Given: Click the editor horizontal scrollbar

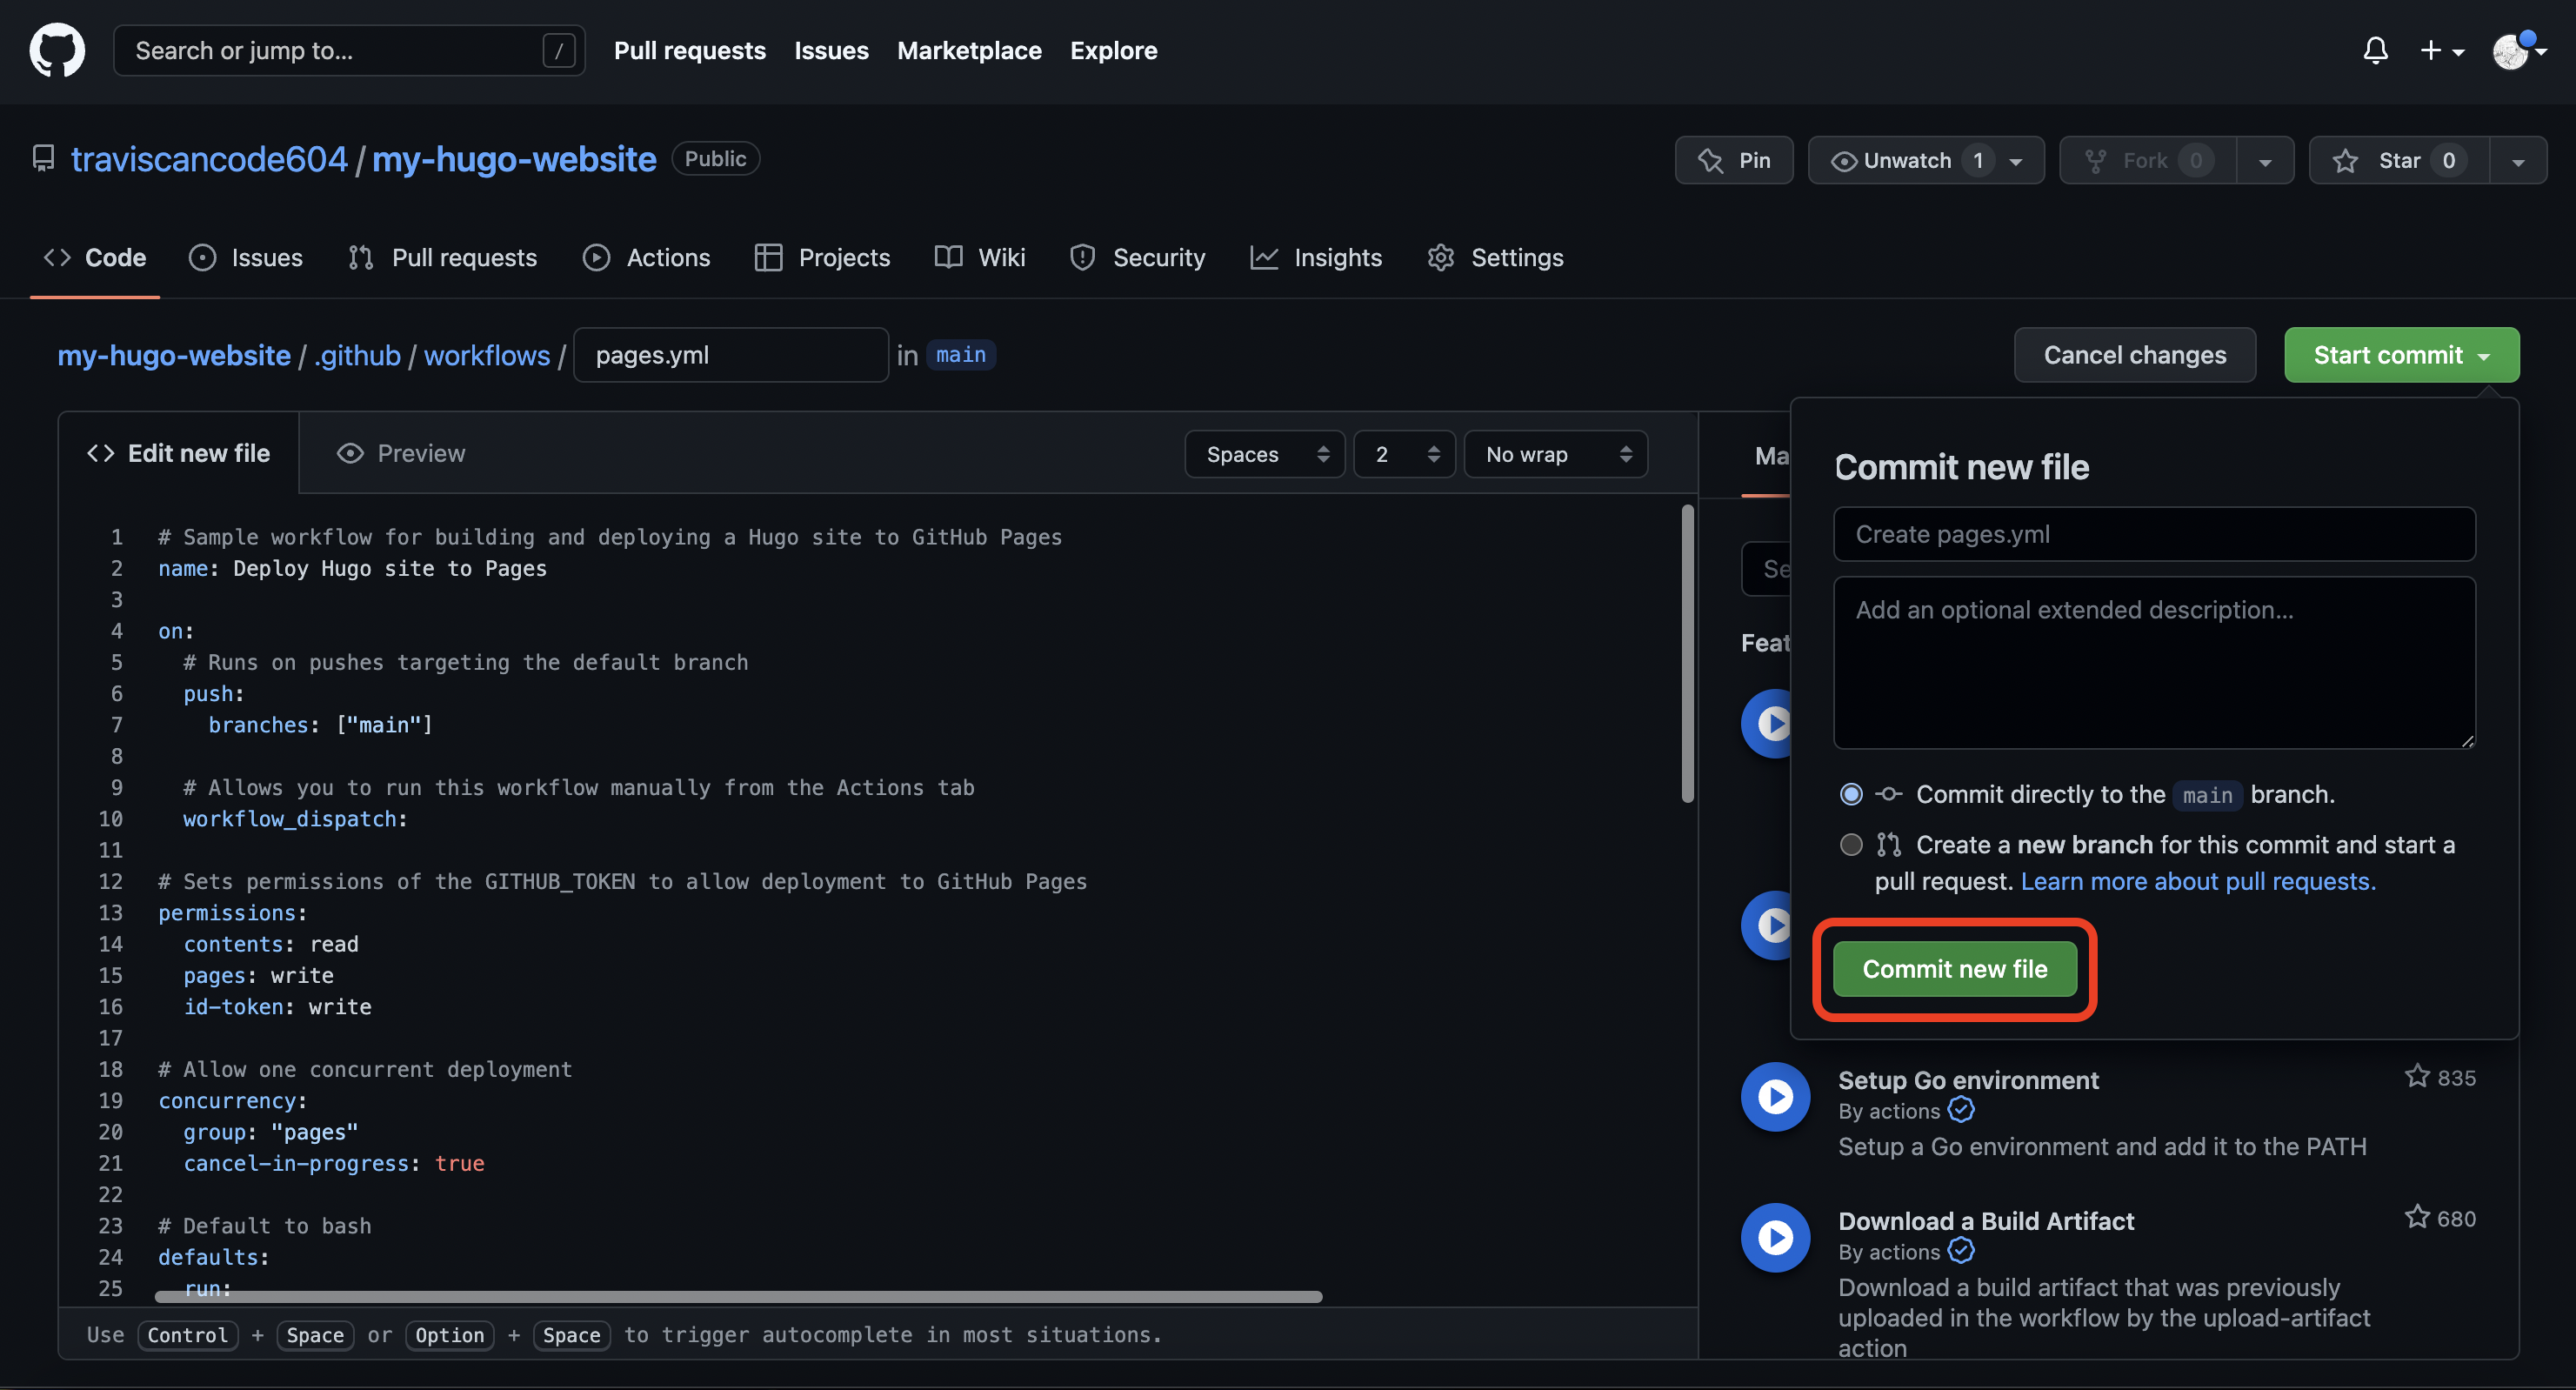Looking at the screenshot, I should [x=739, y=1296].
